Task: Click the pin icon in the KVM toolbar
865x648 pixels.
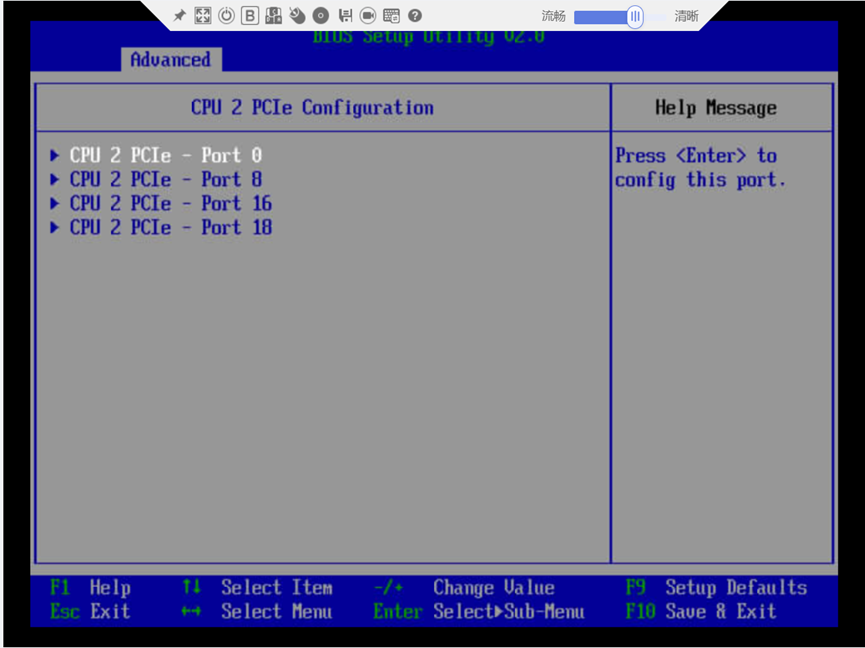Action: click(179, 16)
